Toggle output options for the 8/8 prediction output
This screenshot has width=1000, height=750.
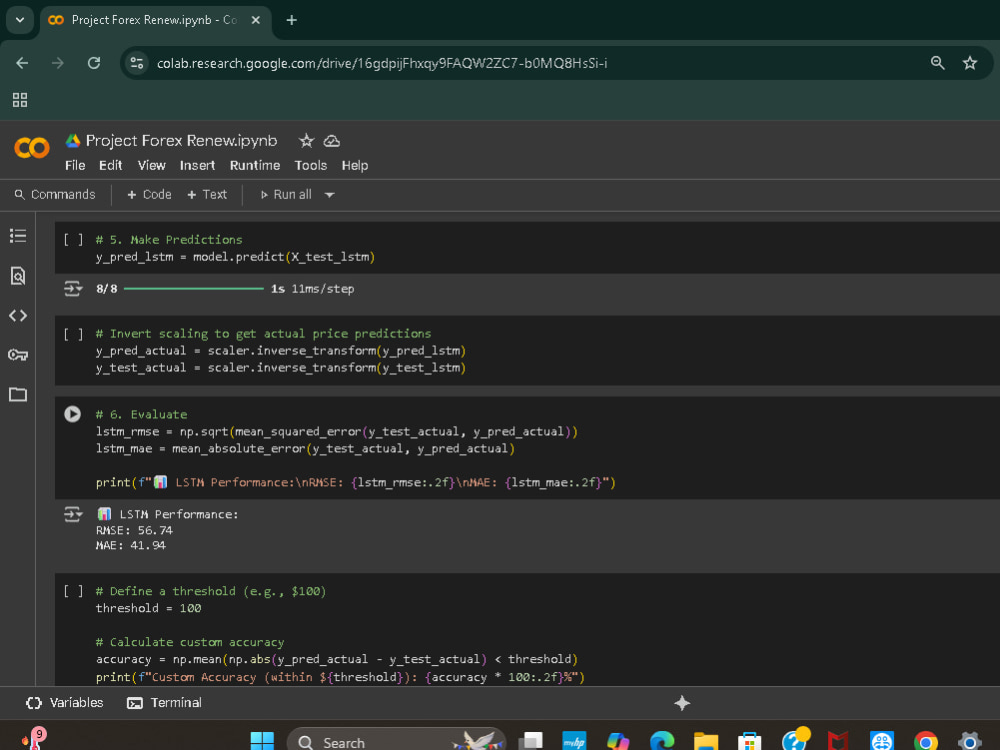click(x=73, y=289)
